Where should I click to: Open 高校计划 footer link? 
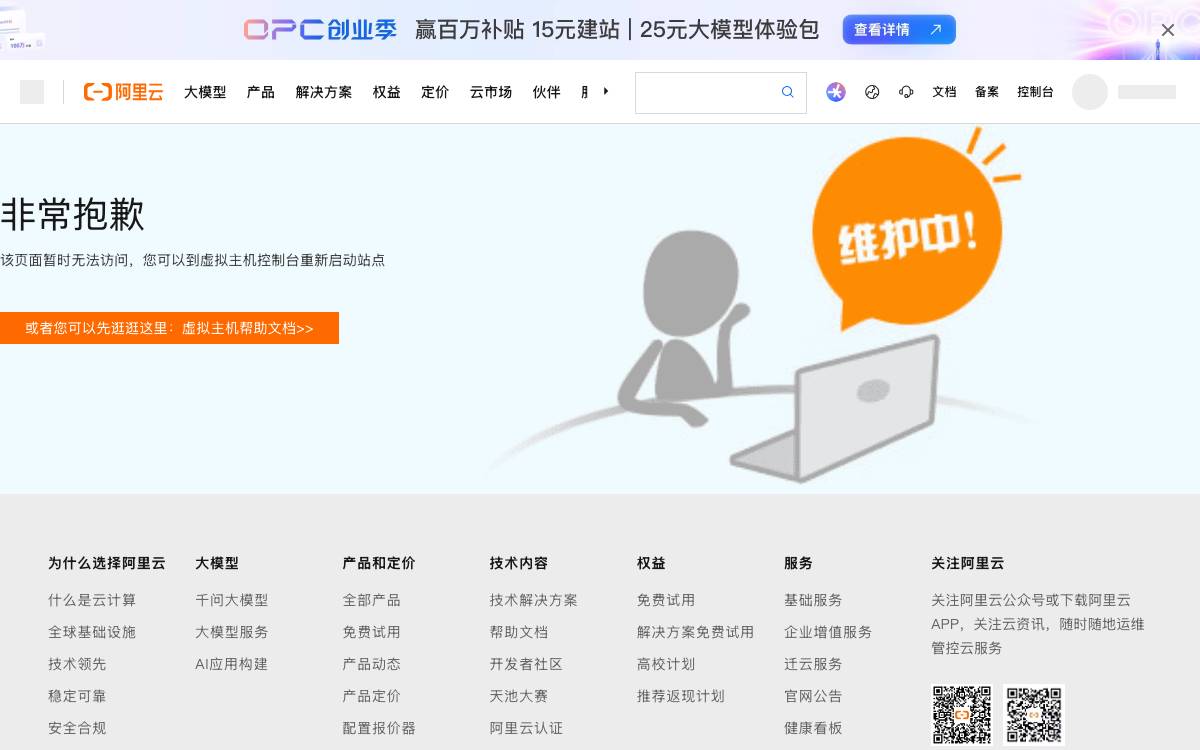(666, 664)
